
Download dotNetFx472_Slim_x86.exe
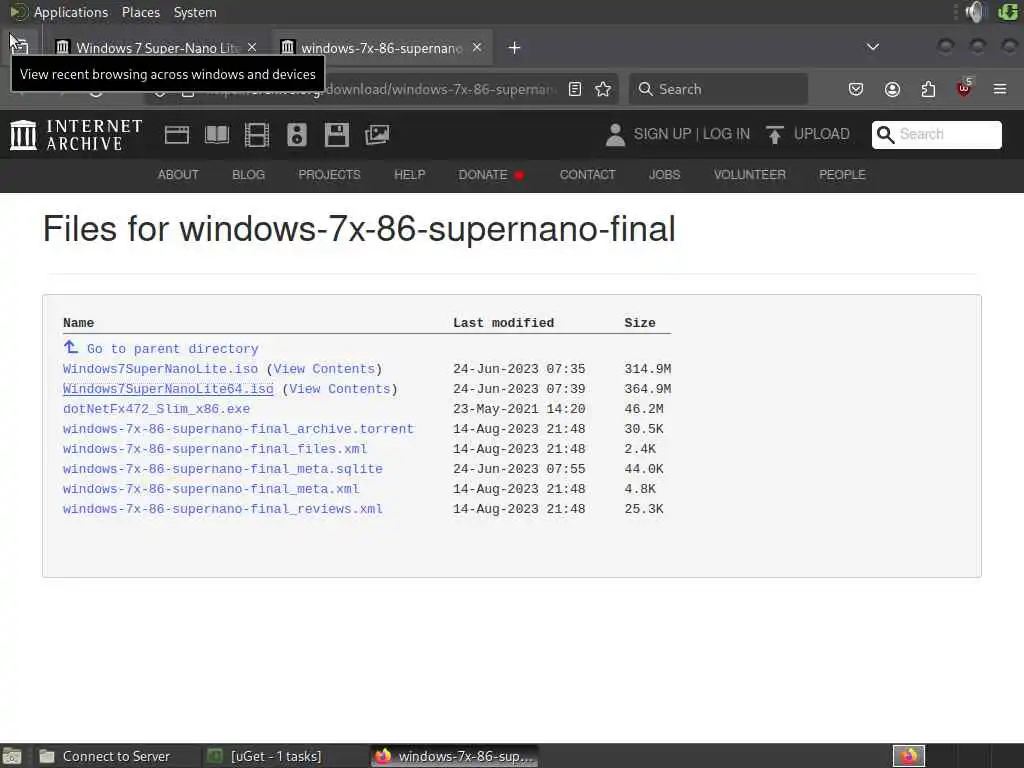(x=156, y=409)
